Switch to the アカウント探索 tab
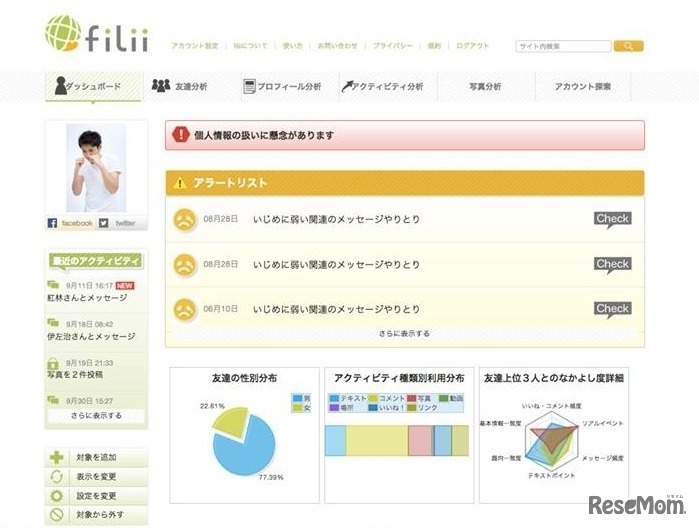Image resolution: width=699 pixels, height=528 pixels. pyautogui.click(x=583, y=86)
